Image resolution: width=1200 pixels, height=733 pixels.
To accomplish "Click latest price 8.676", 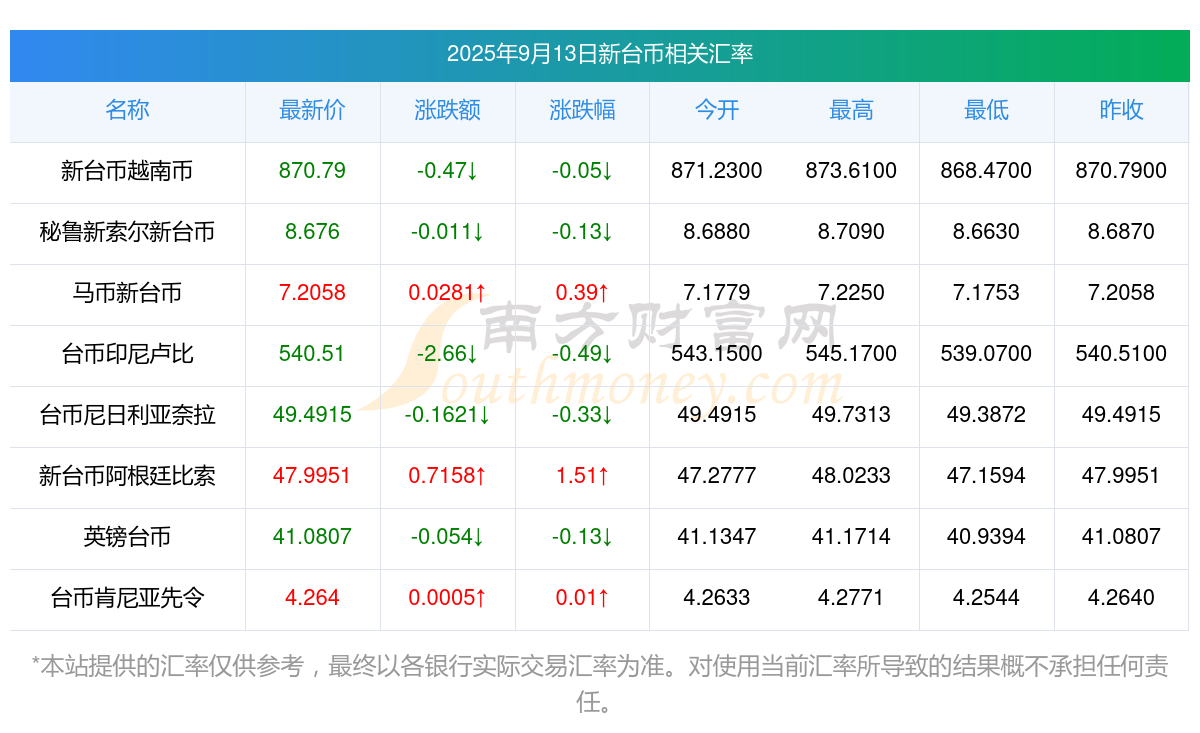I will 313,232.
